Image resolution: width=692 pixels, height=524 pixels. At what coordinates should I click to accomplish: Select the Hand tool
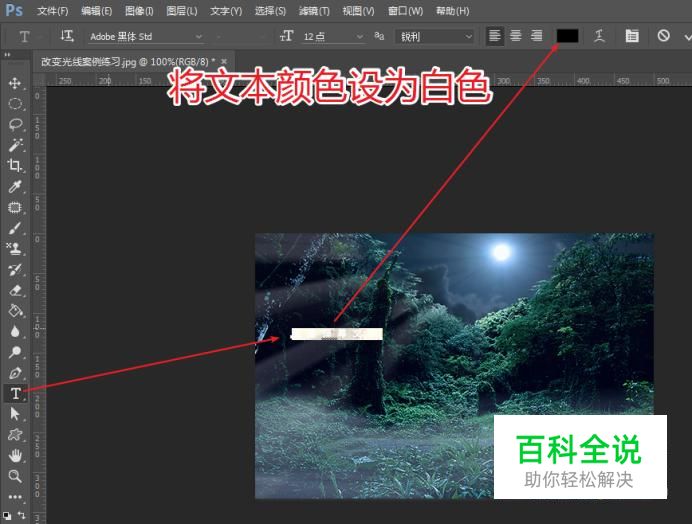pyautogui.click(x=15, y=455)
